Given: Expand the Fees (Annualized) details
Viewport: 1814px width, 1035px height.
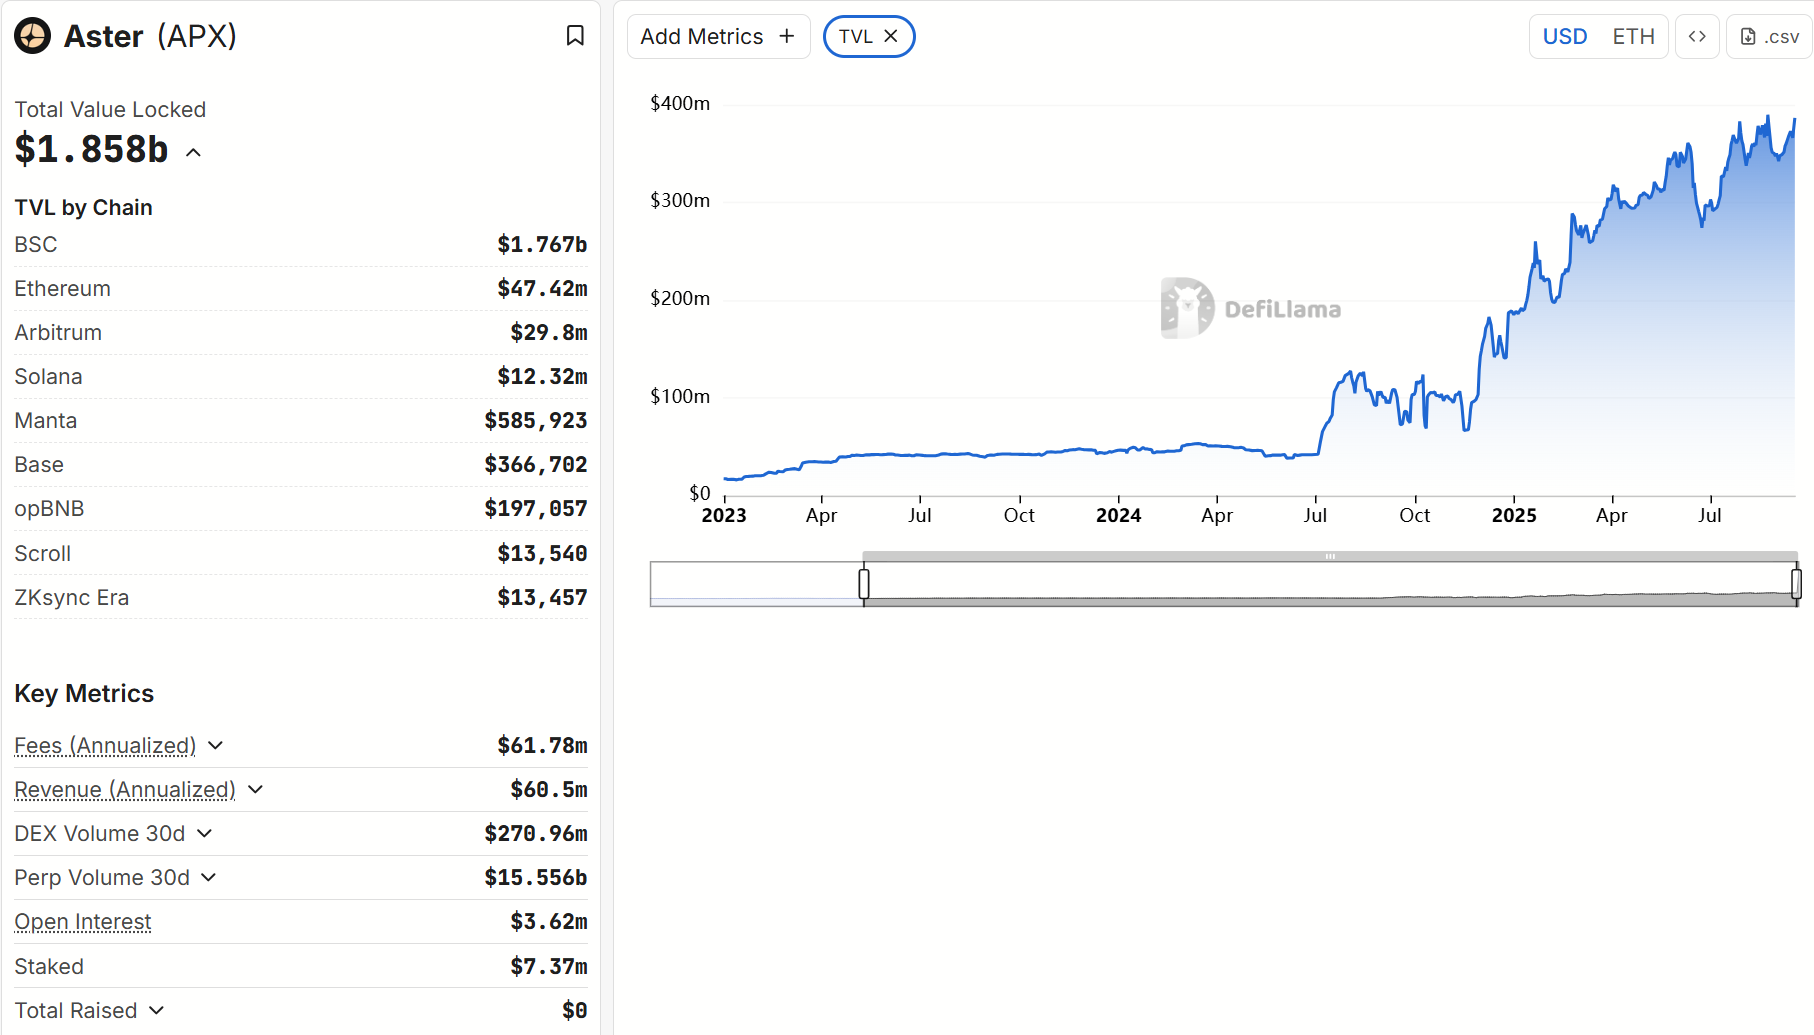Looking at the screenshot, I should tap(216, 746).
